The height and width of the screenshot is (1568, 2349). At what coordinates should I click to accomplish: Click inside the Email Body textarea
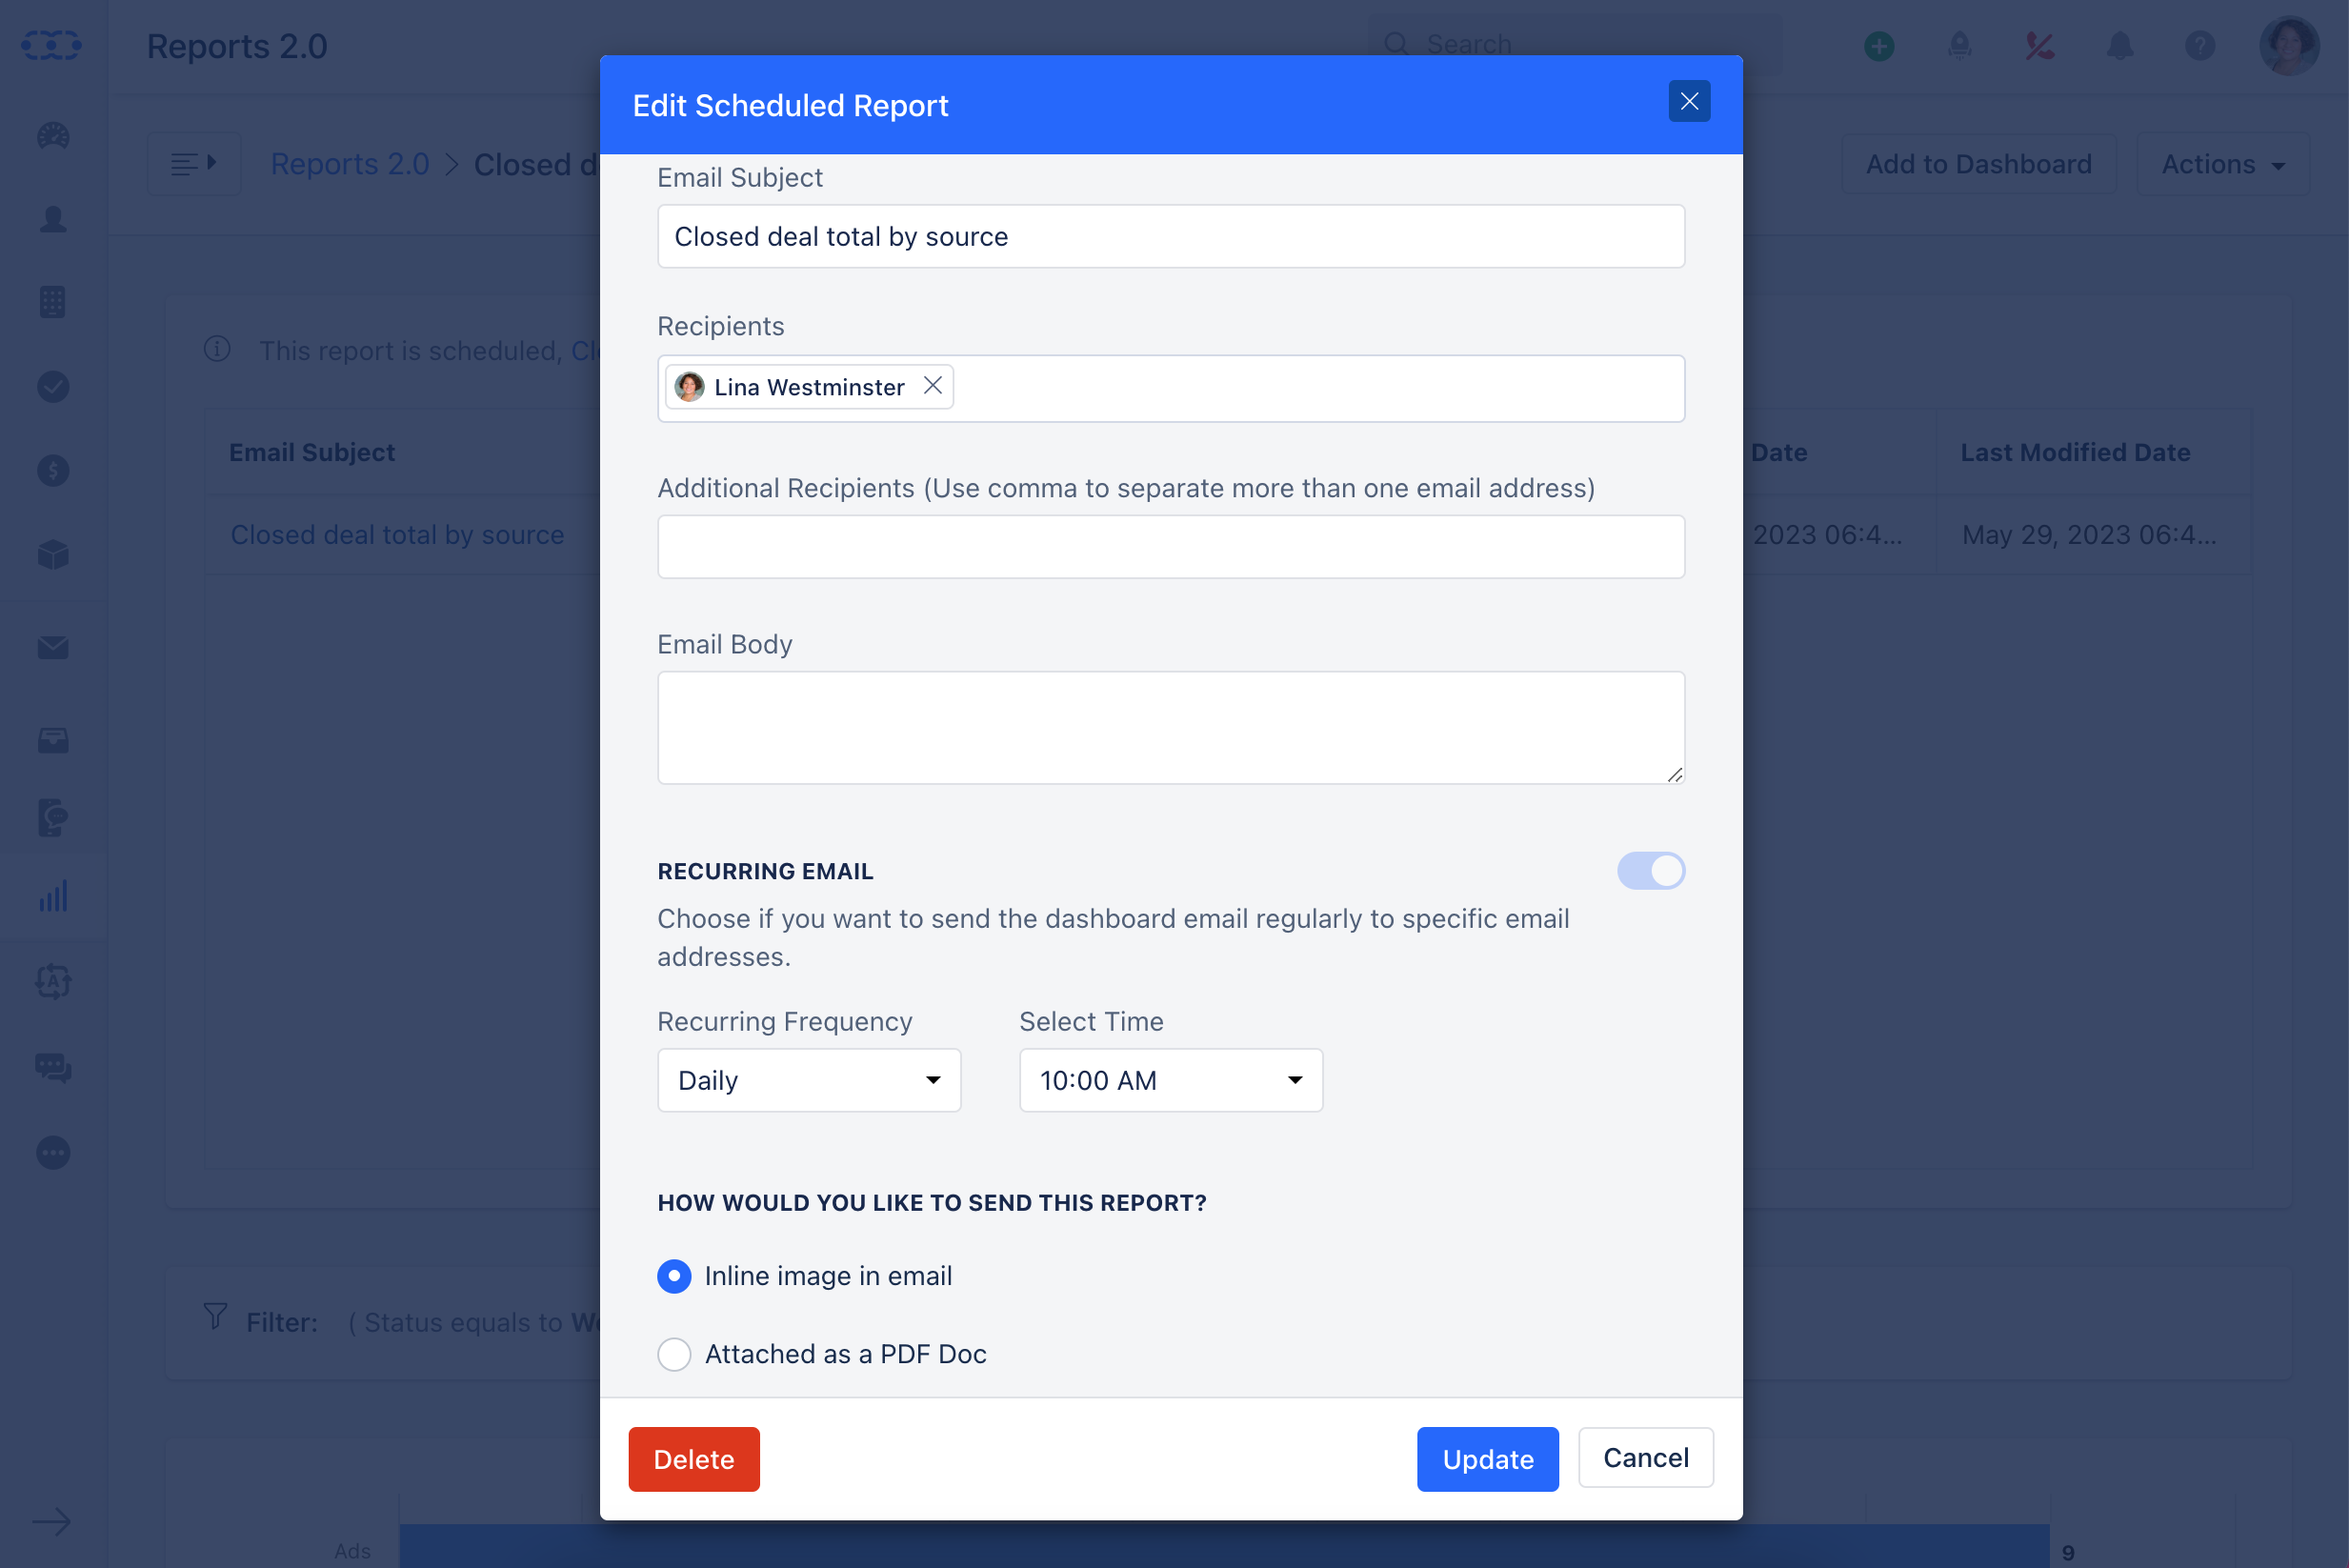point(1171,727)
